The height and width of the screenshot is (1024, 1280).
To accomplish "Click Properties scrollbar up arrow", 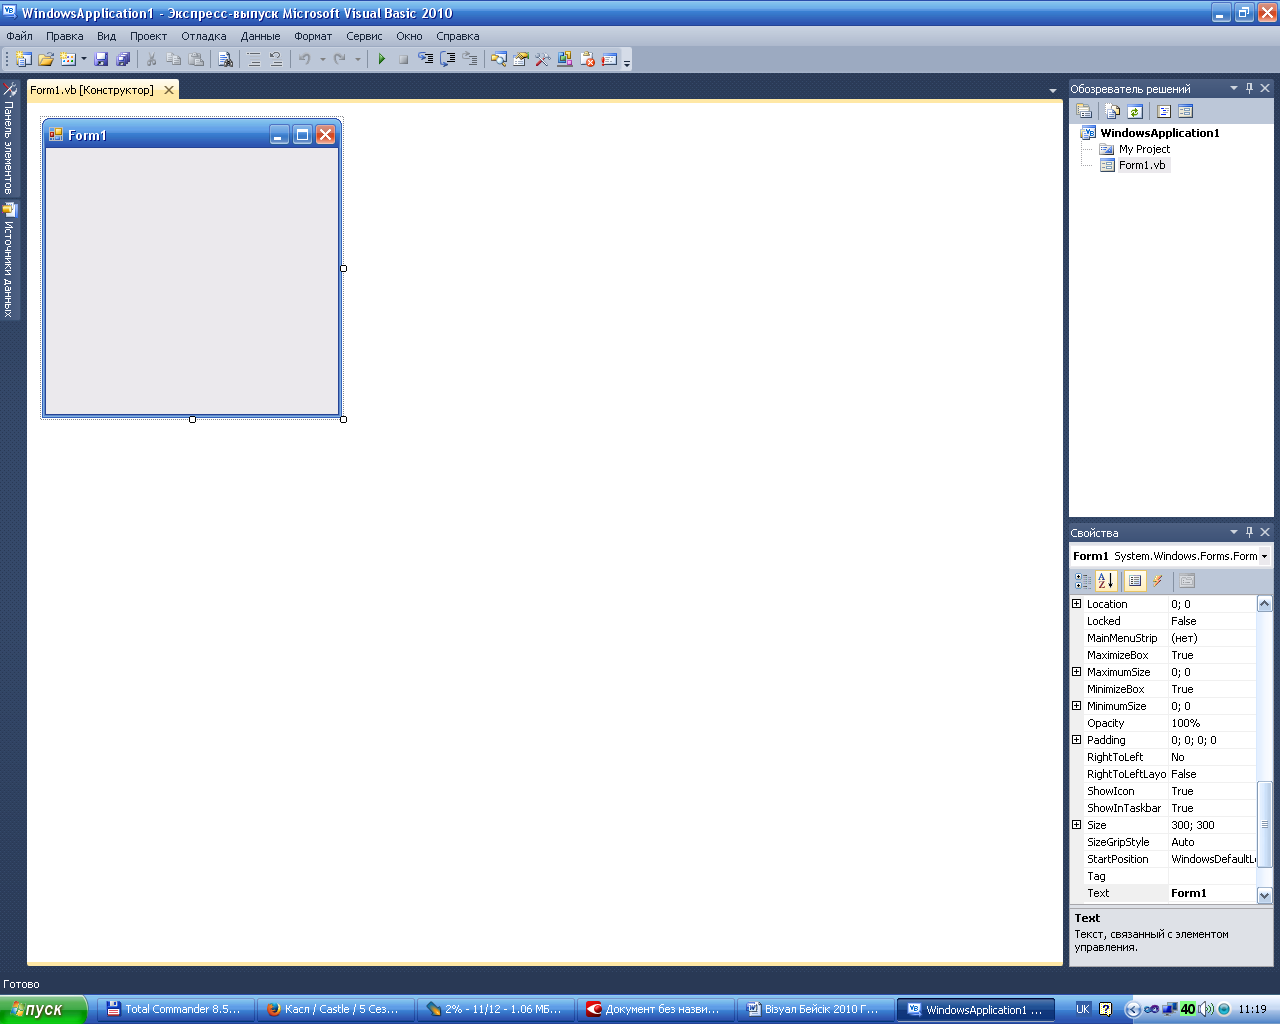I will pos(1264,604).
